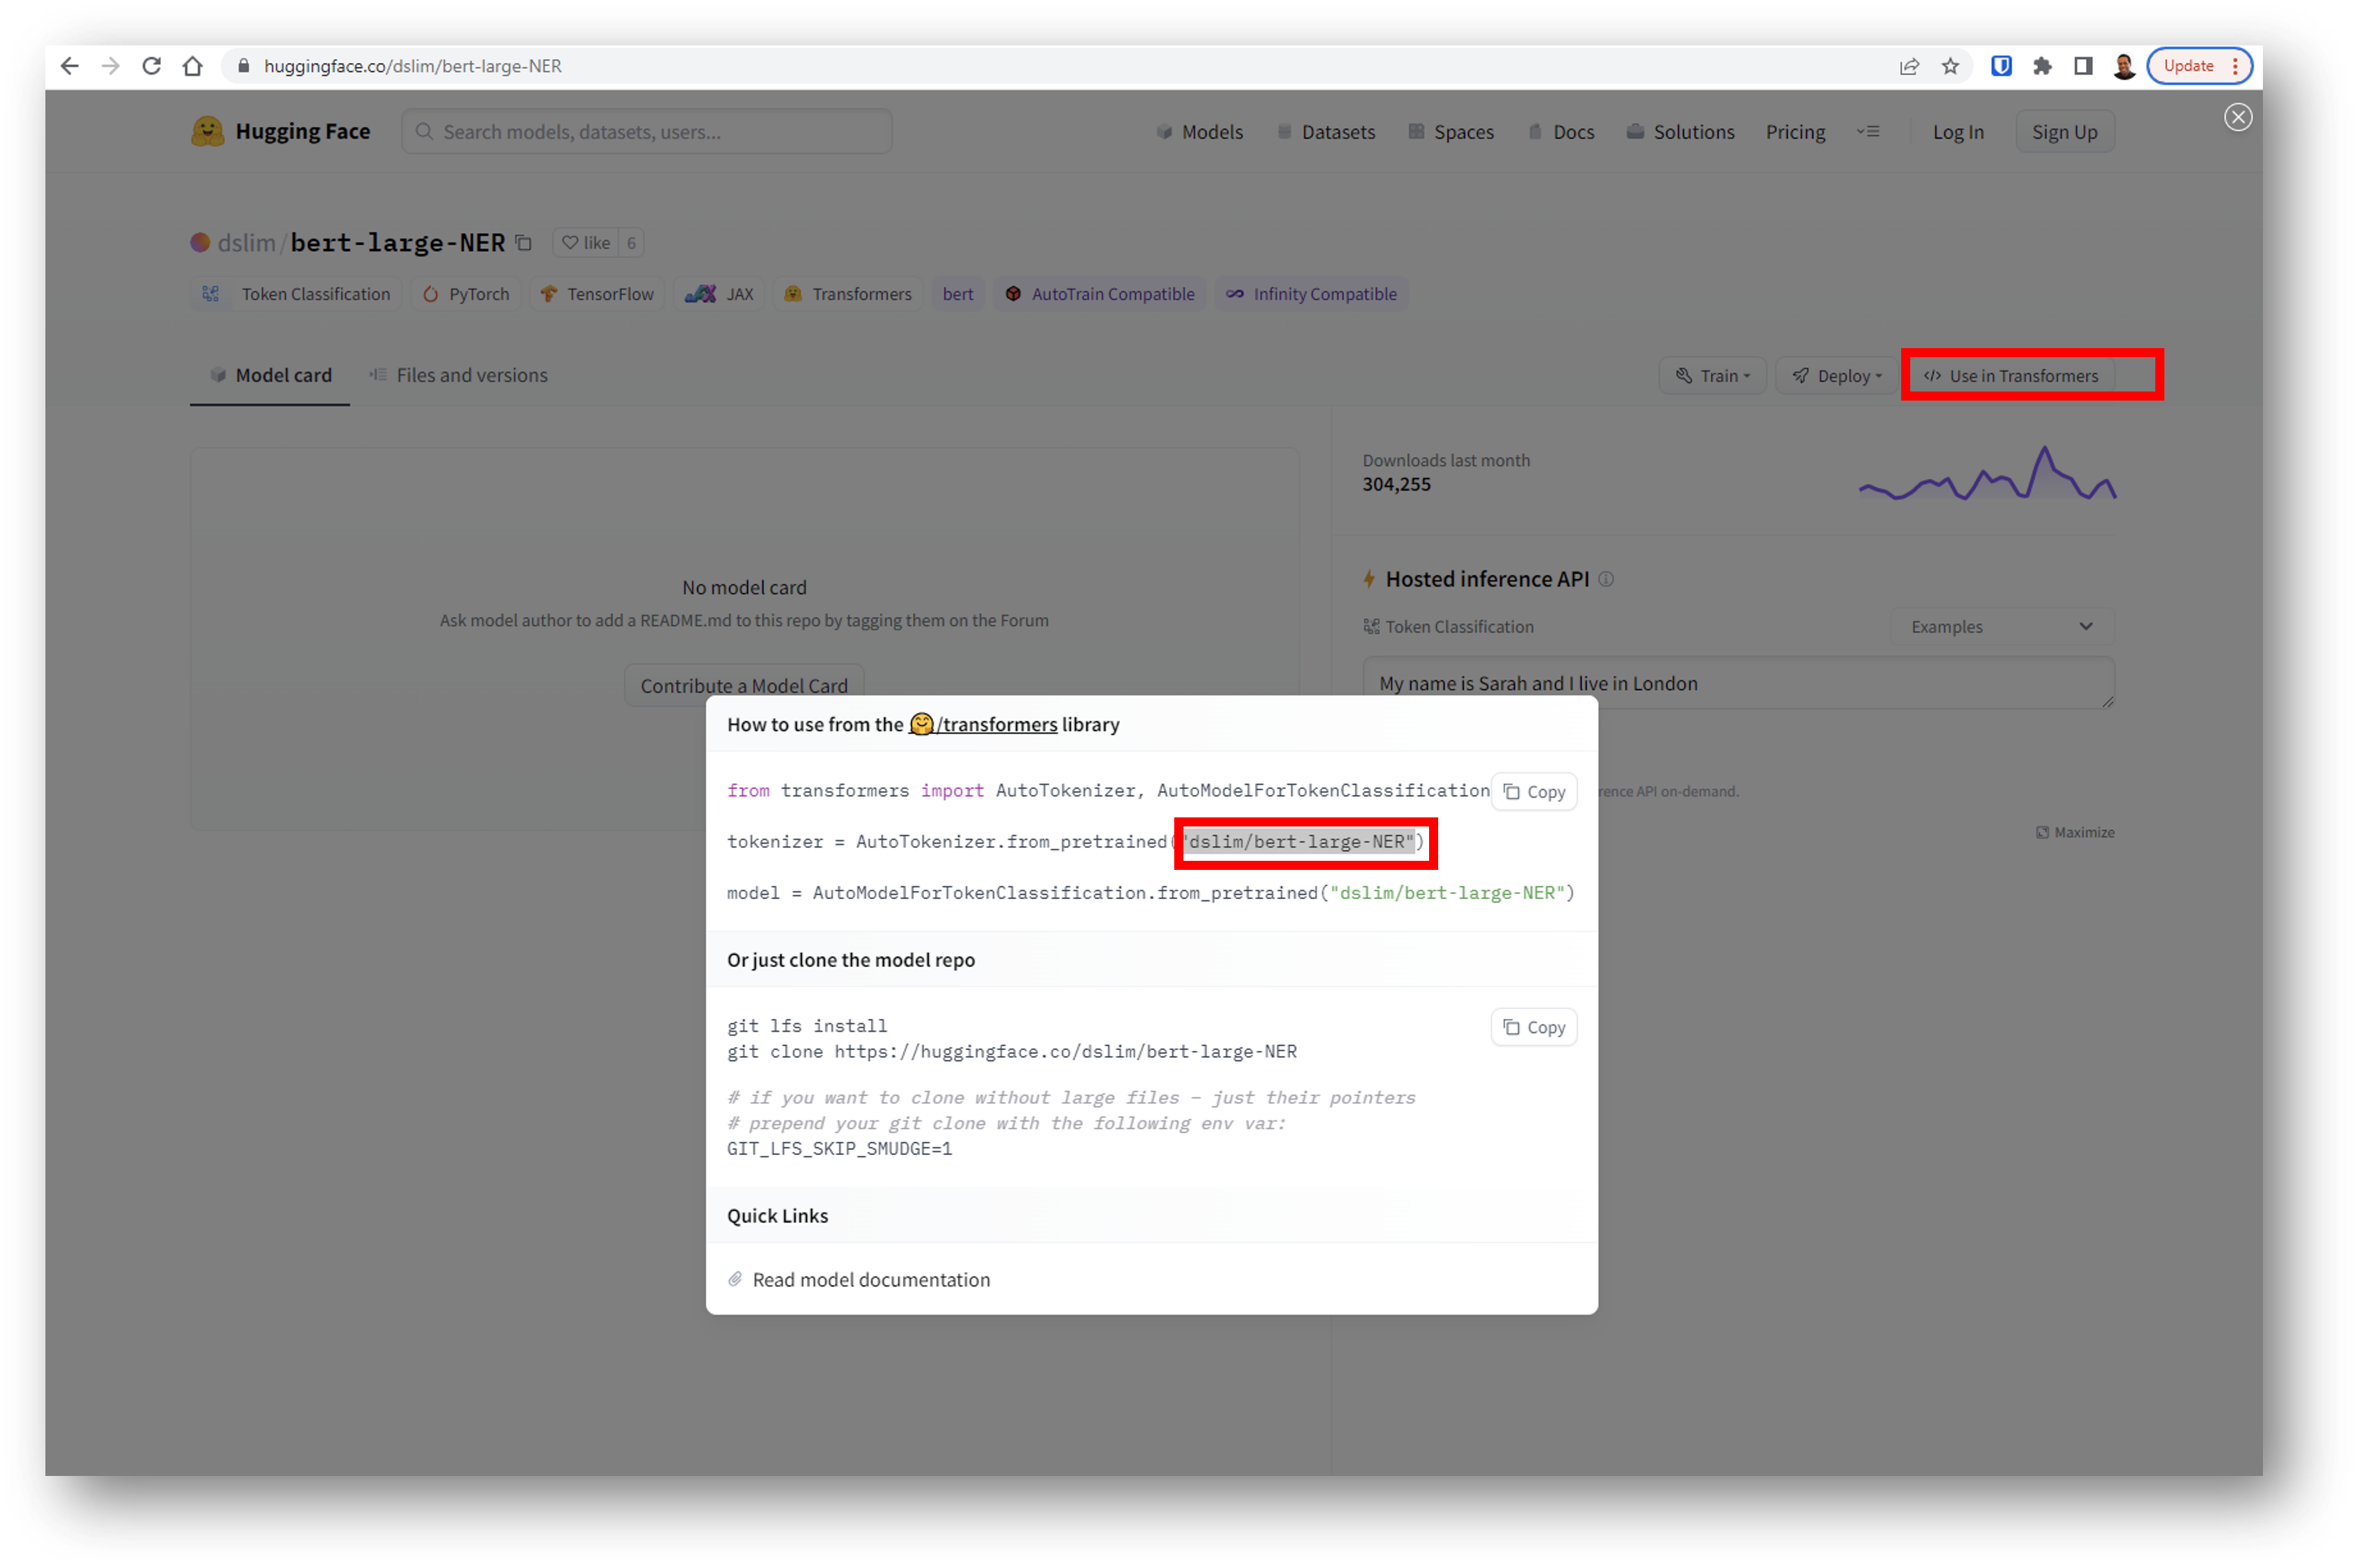Viewport: 2355px width, 1568px height.
Task: Click the browser home icon
Action: [193, 66]
